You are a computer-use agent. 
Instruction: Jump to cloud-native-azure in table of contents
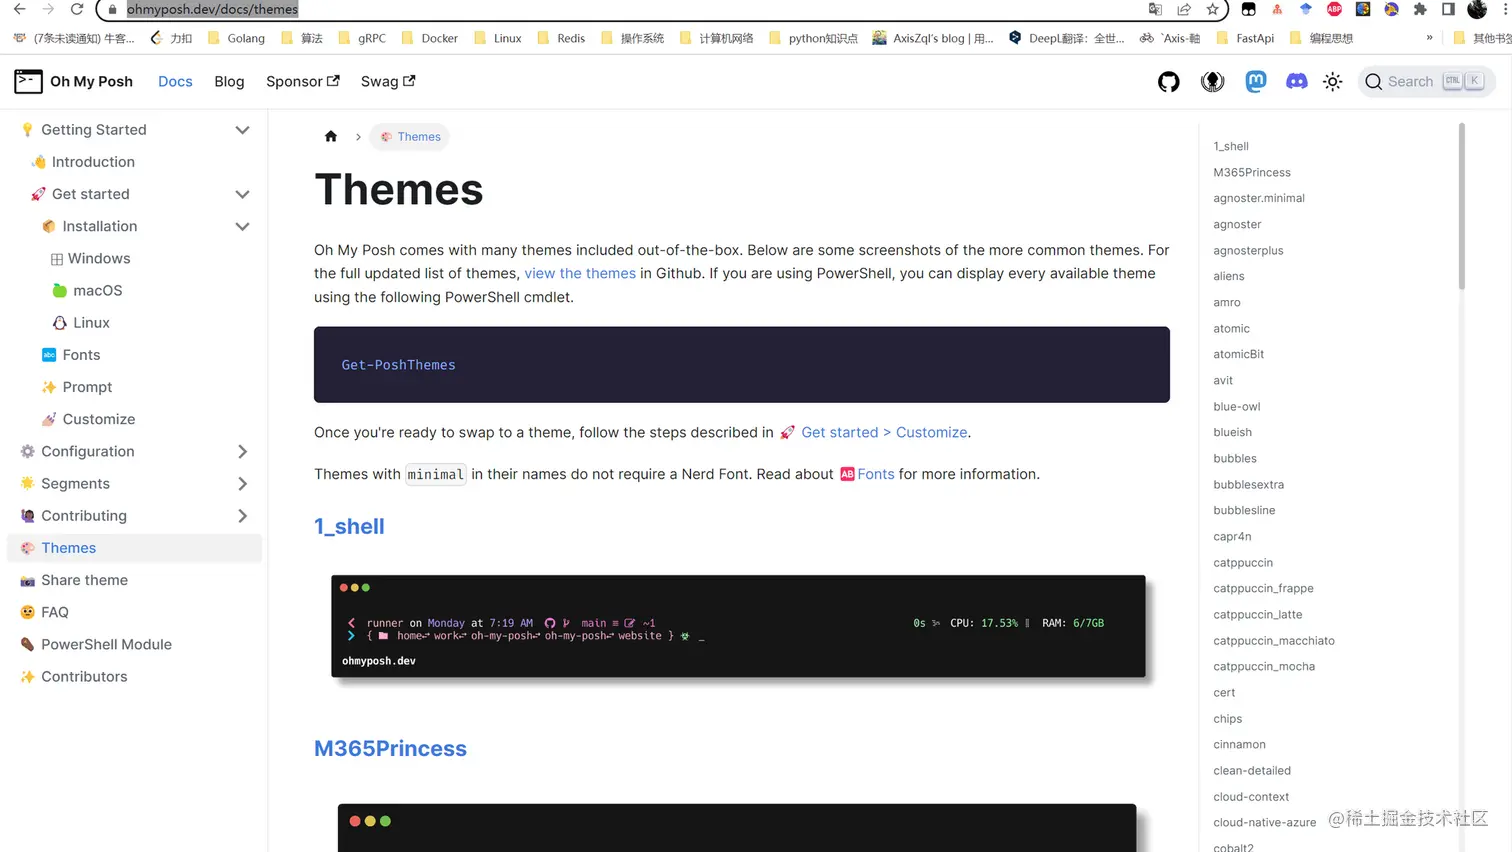coord(1264,822)
